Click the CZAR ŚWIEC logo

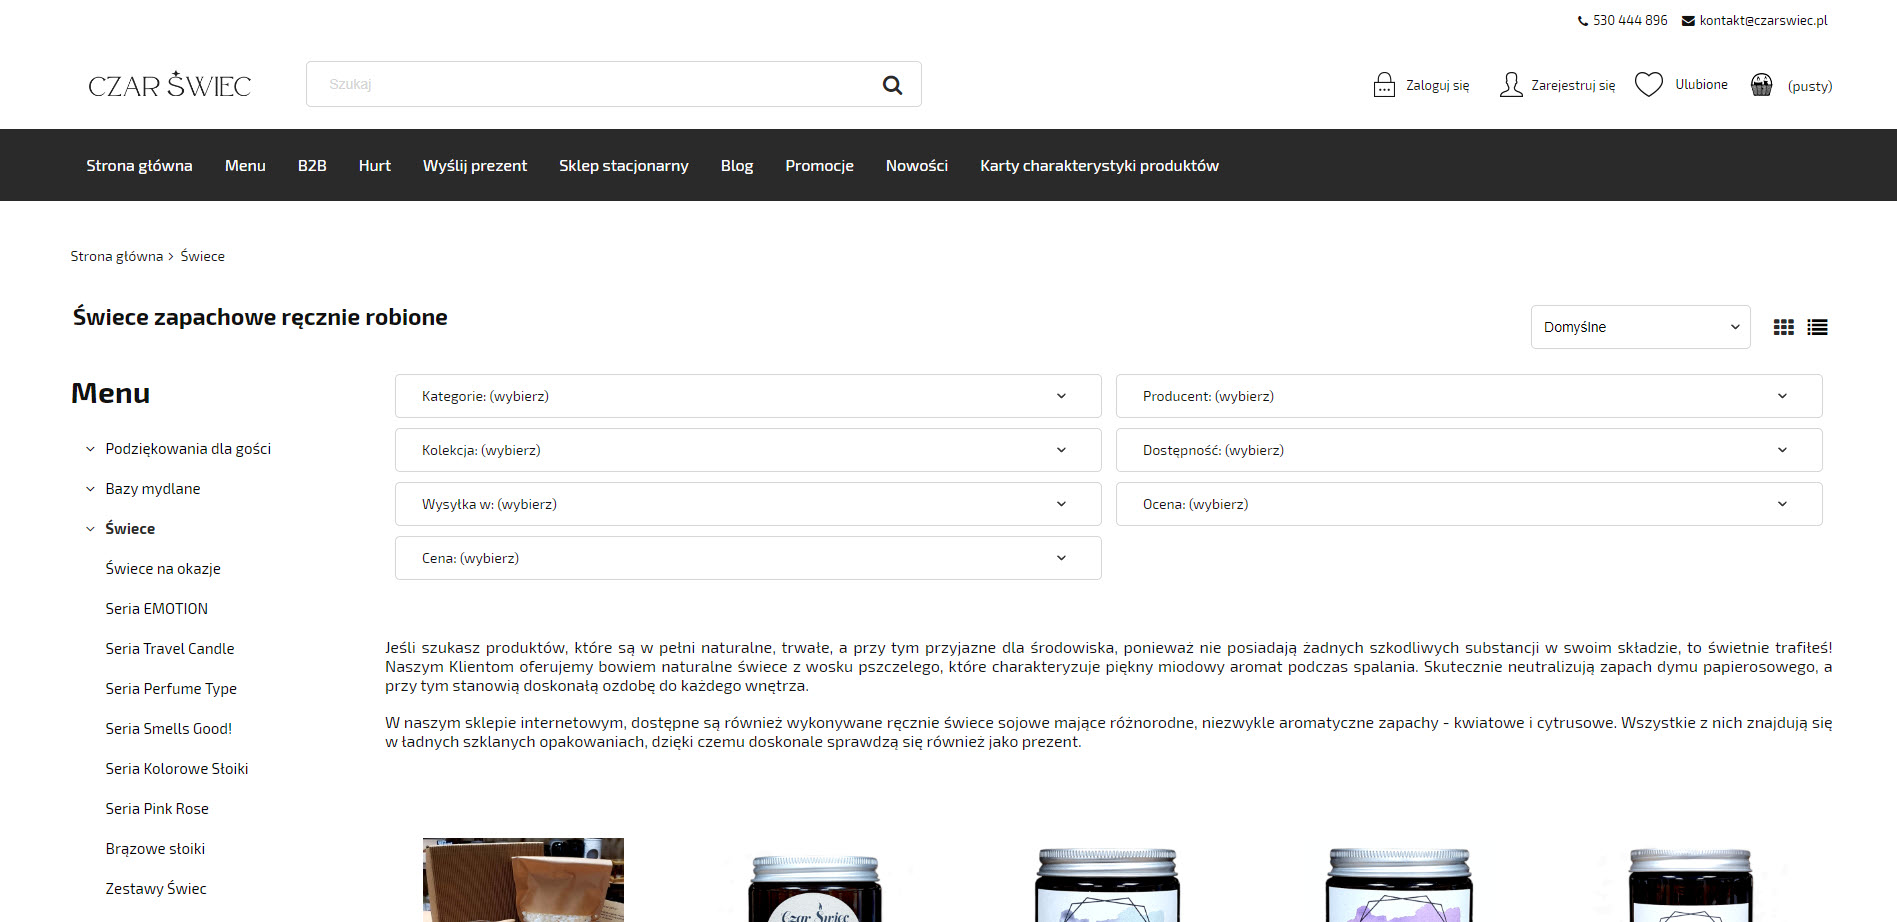pyautogui.click(x=170, y=85)
